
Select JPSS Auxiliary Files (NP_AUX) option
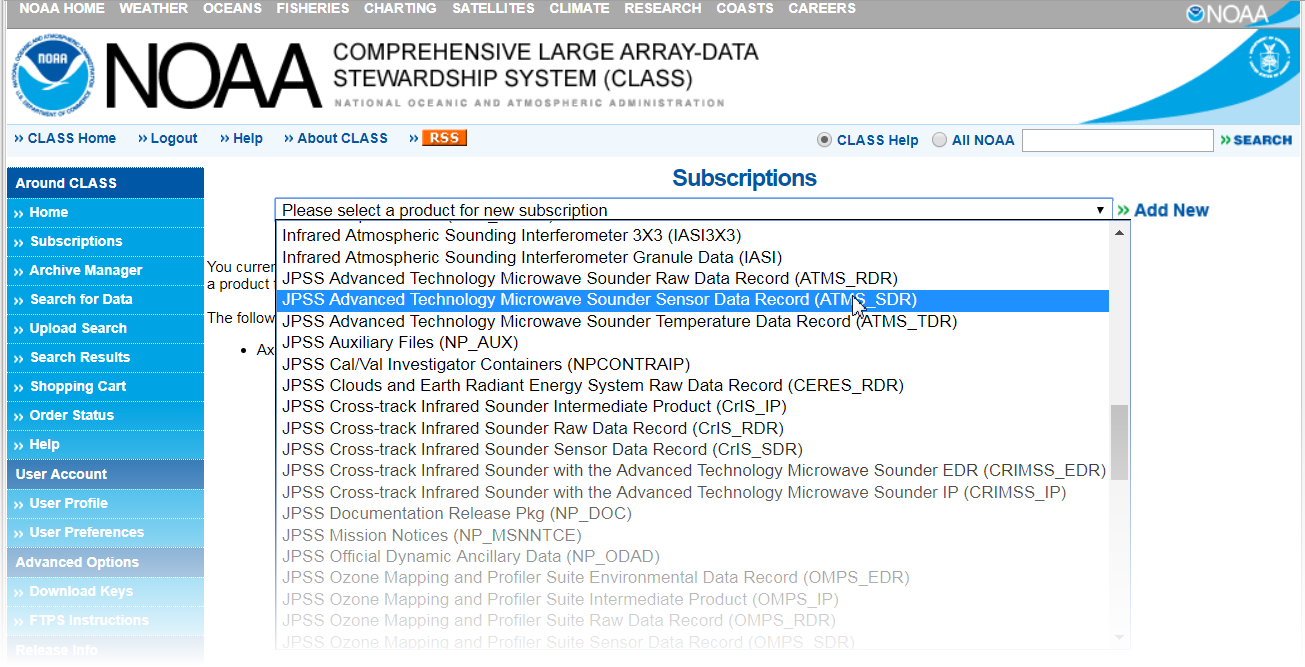tap(692, 343)
